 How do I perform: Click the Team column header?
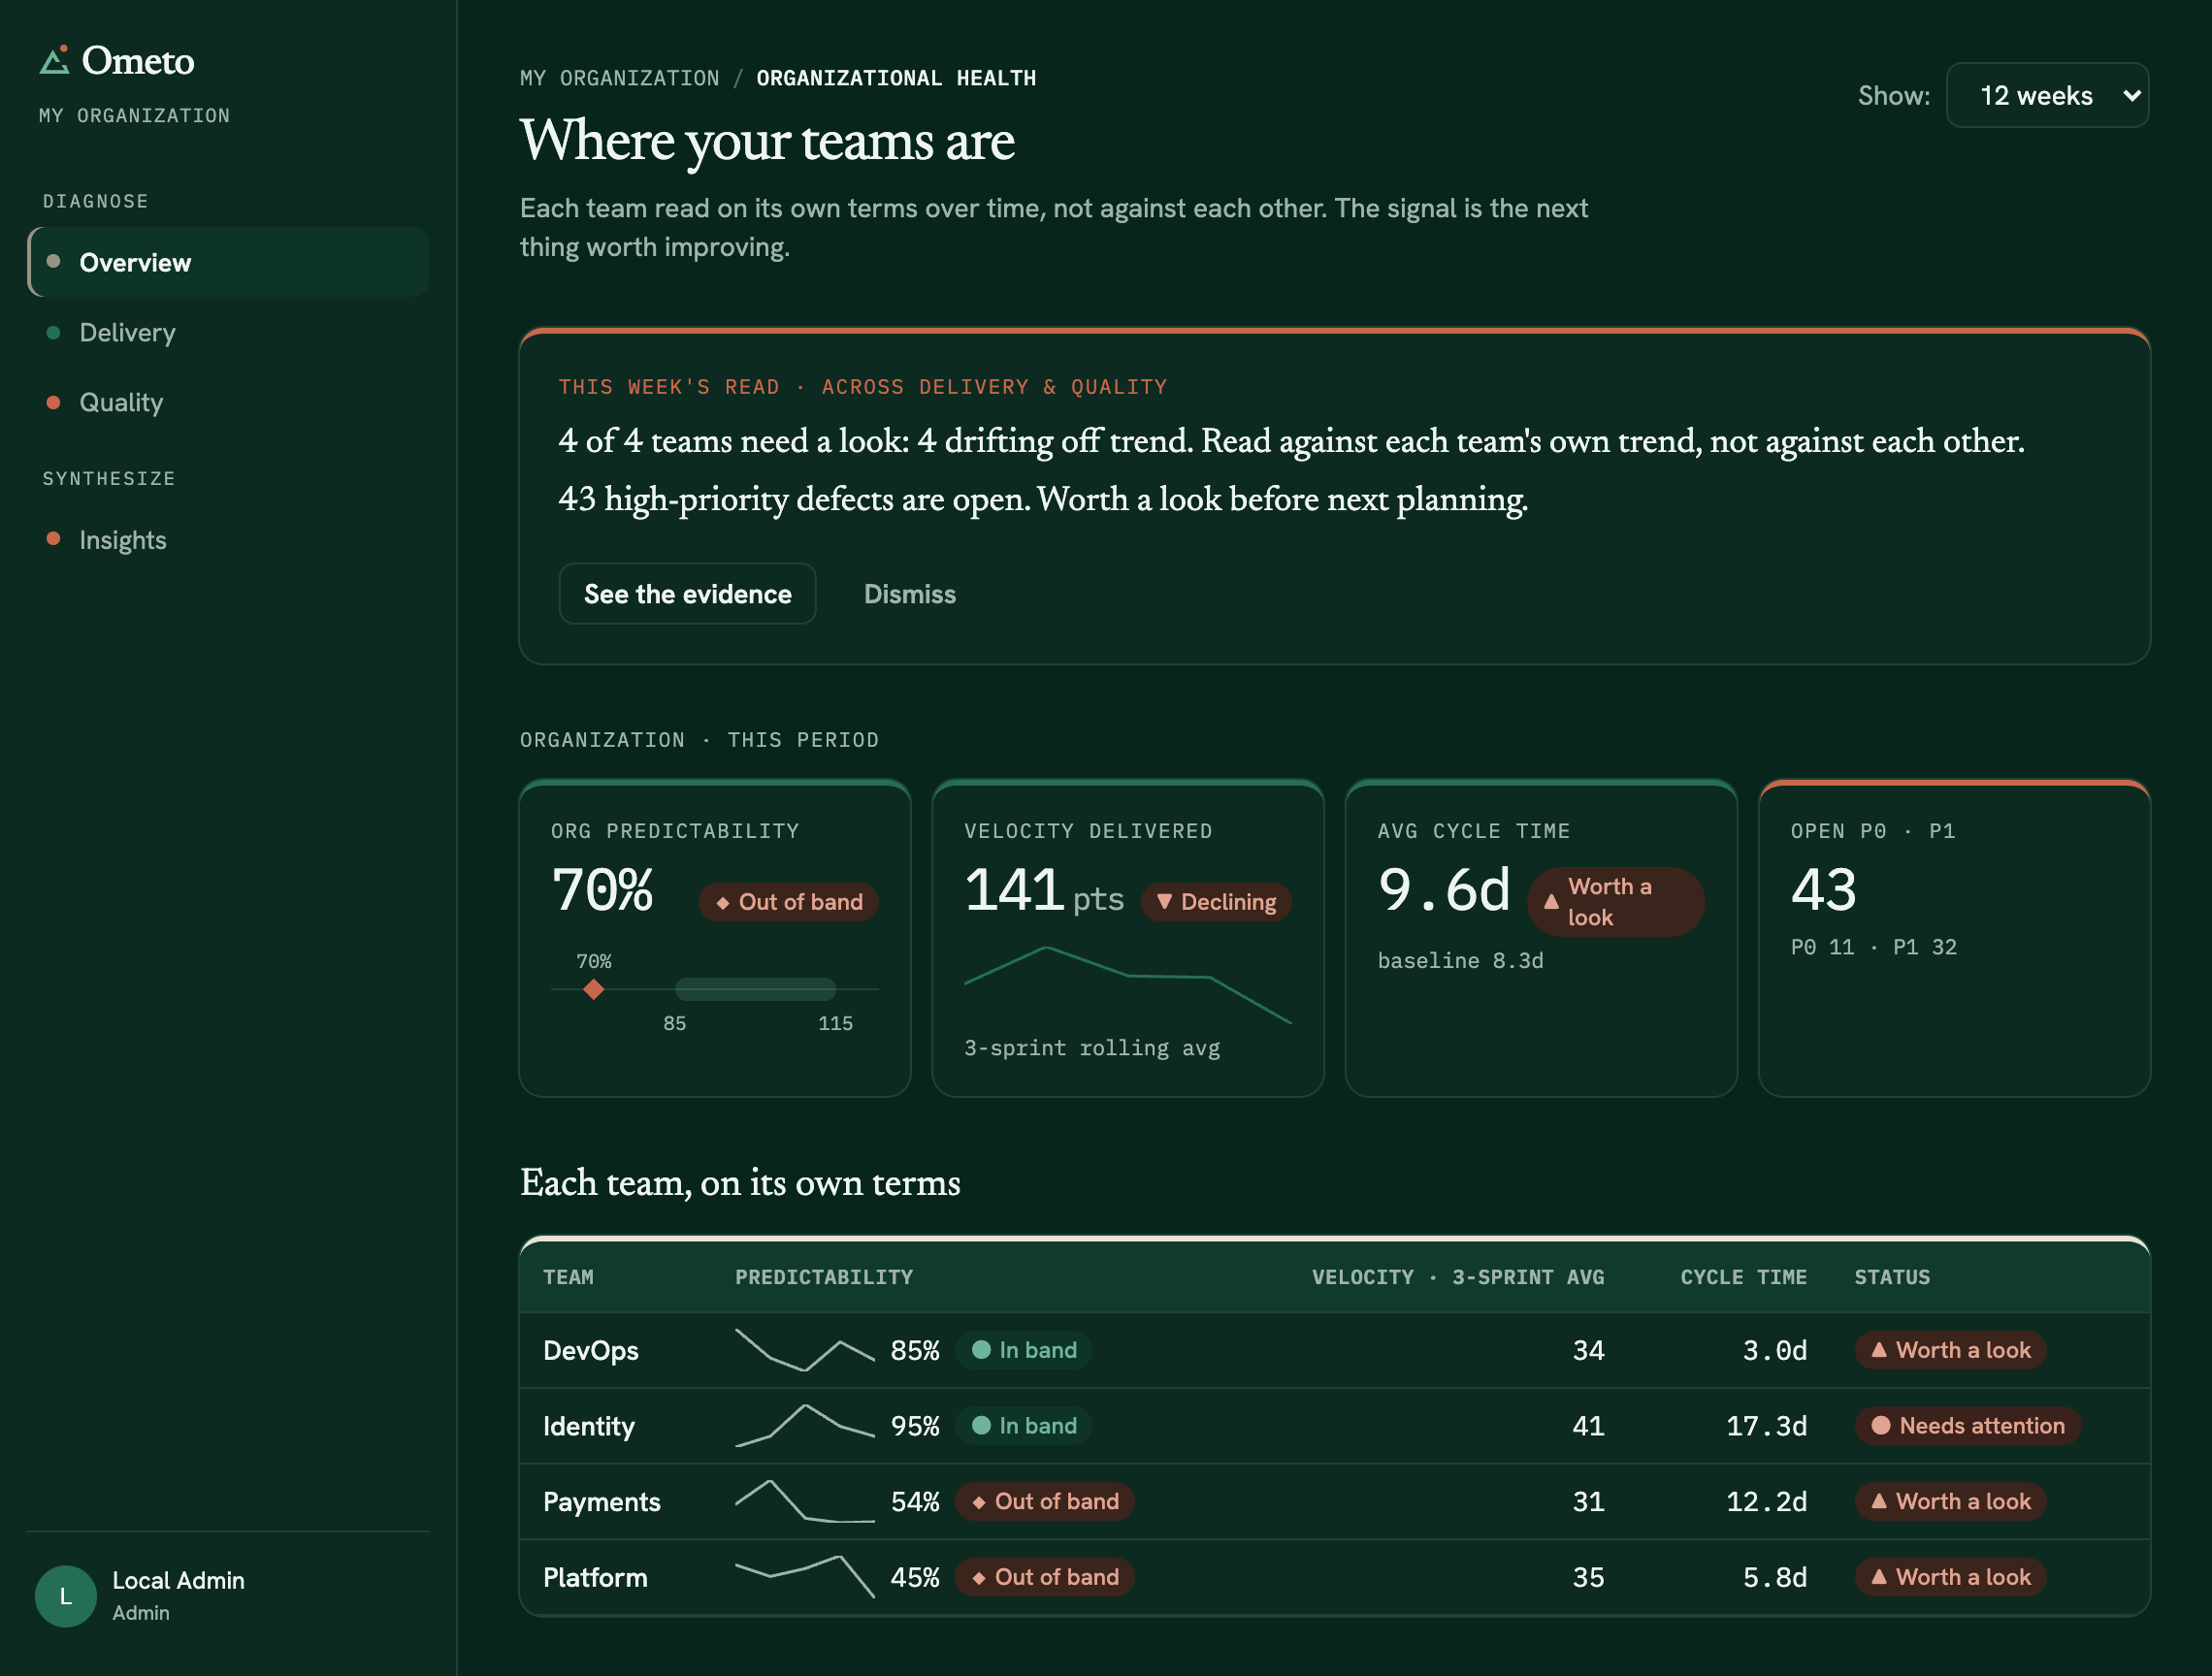coord(568,1277)
